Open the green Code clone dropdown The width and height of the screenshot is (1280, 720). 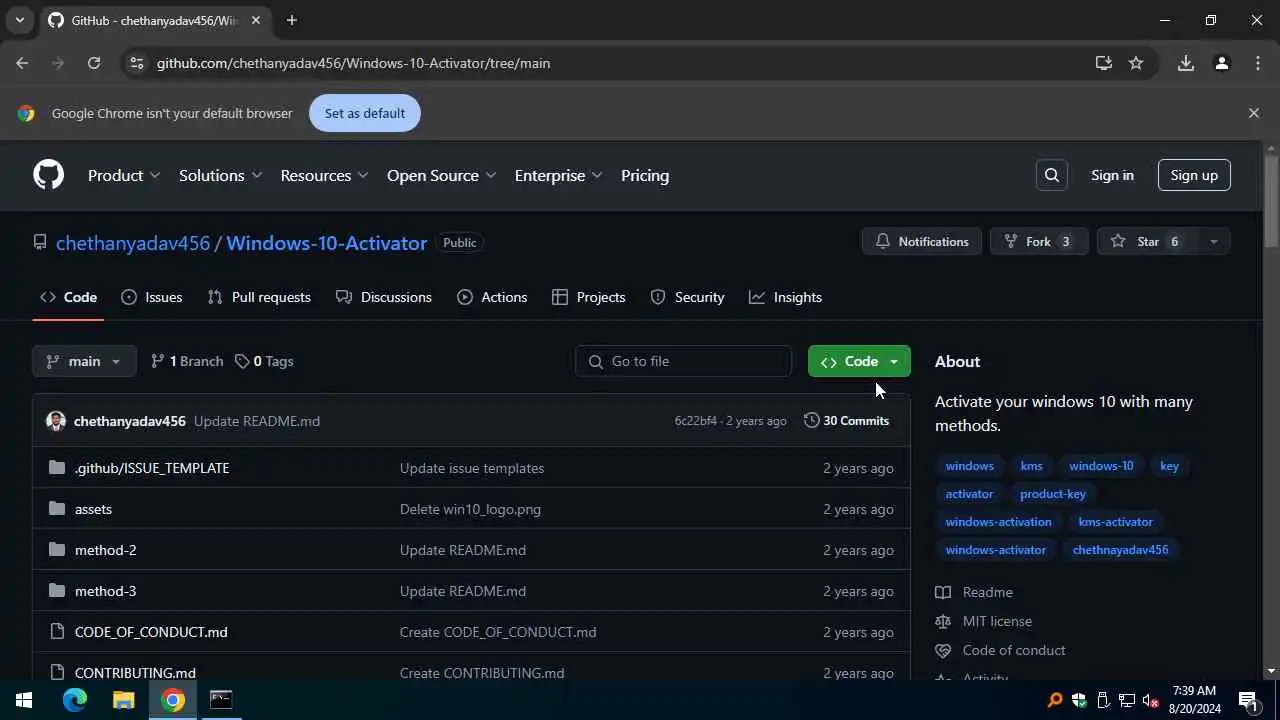tap(859, 361)
